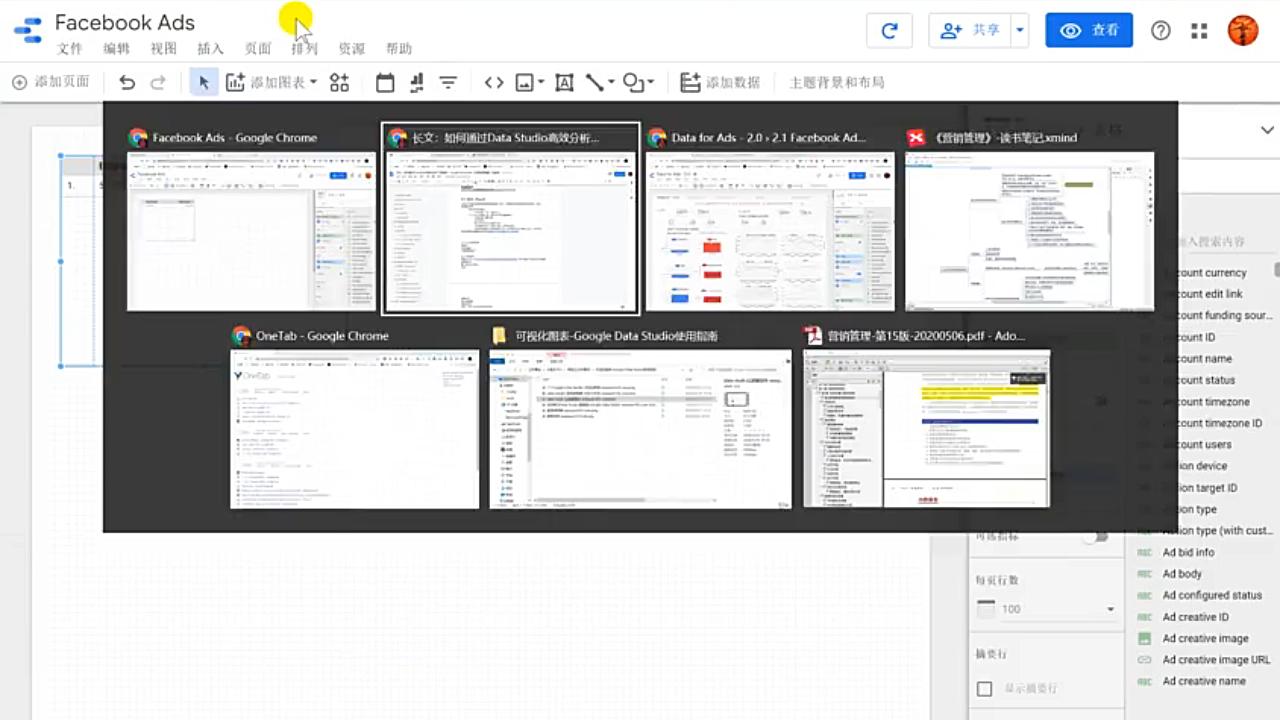Insert a filter control icon
Viewport: 1280px width, 720px height.
pyautogui.click(x=448, y=83)
